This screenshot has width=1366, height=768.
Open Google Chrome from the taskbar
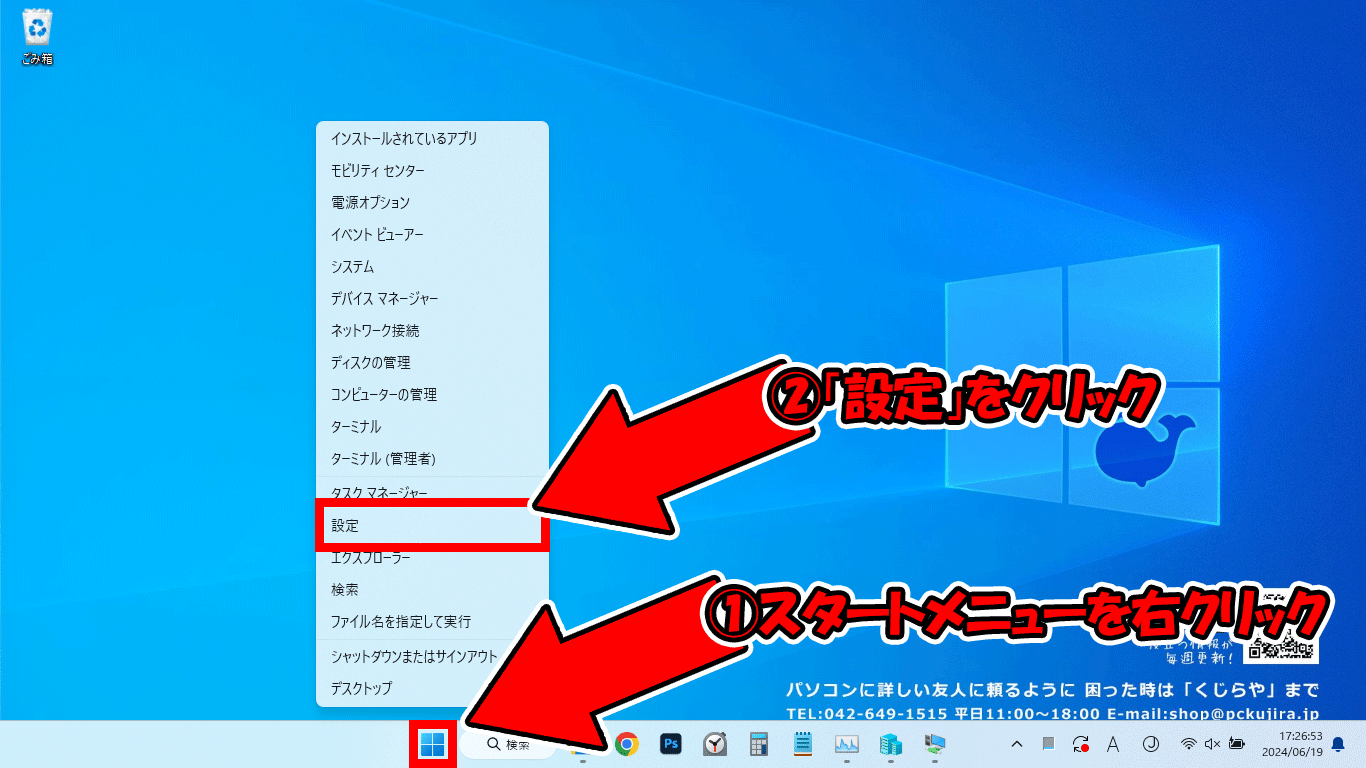click(x=627, y=744)
